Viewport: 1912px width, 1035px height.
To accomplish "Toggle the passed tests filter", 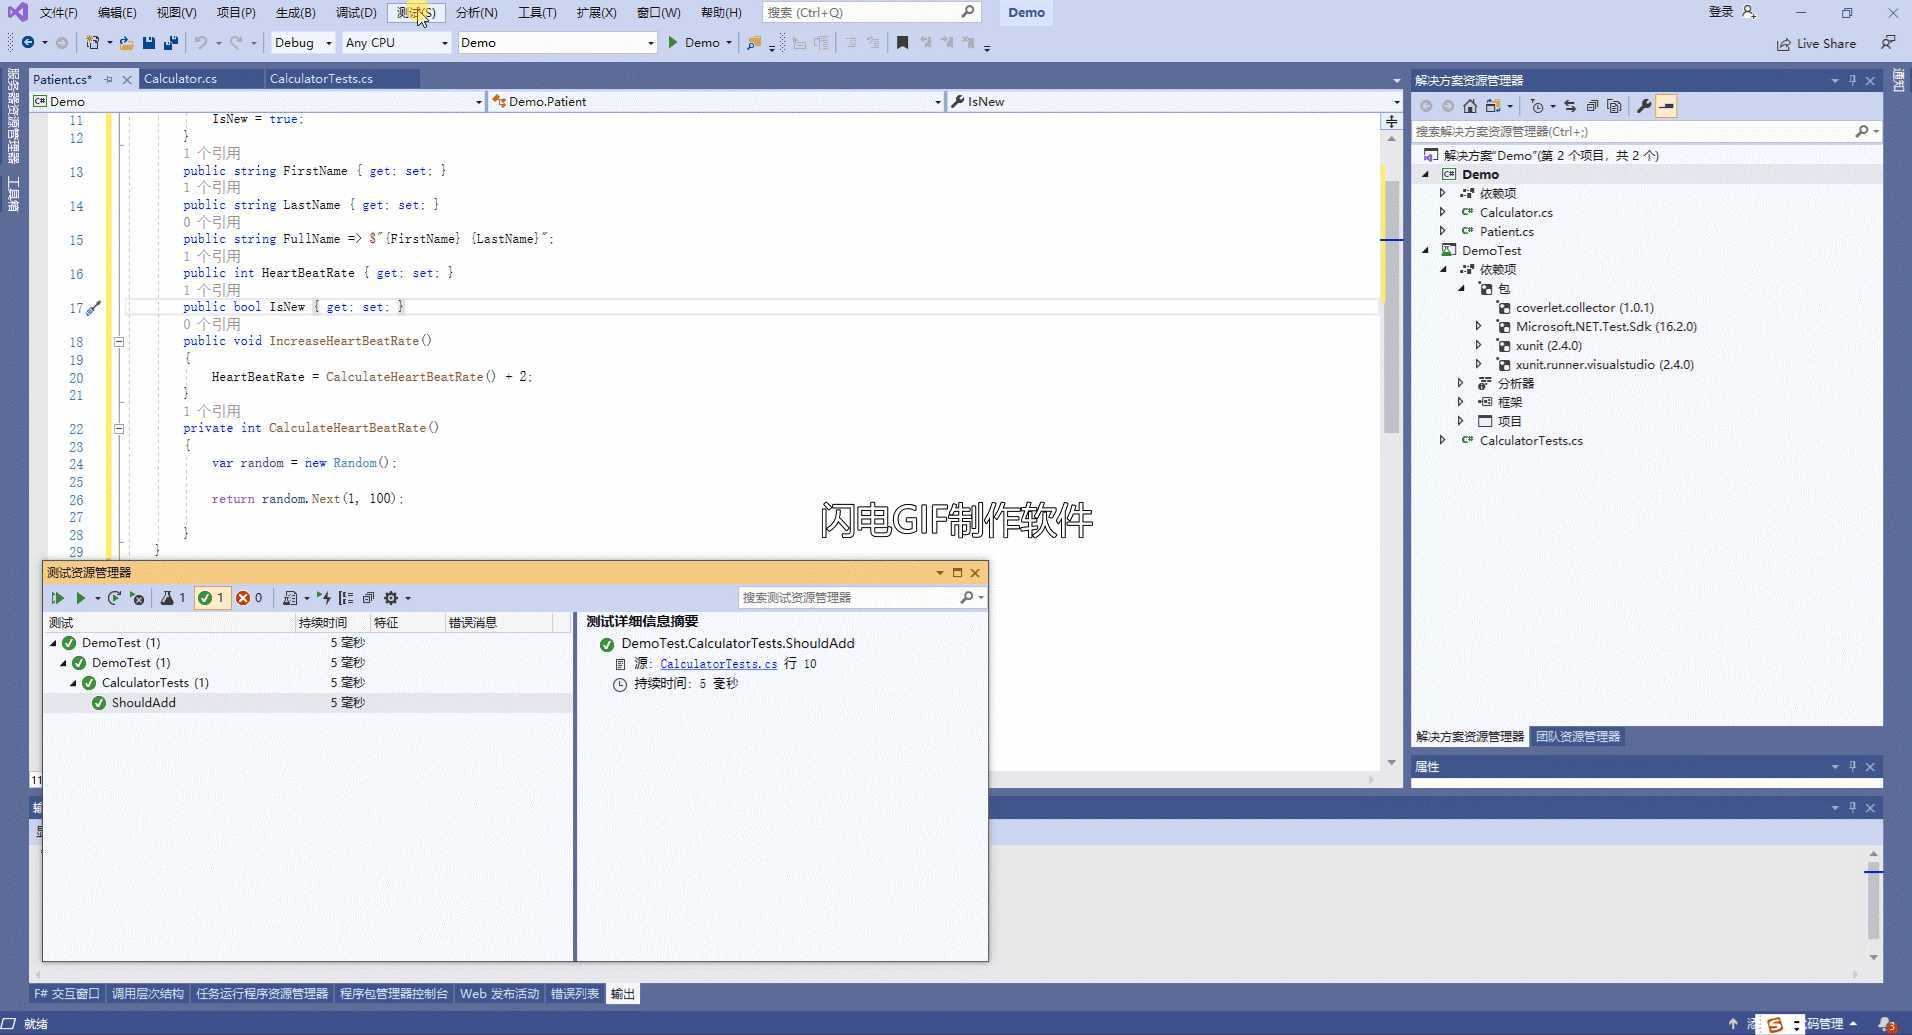I will [211, 598].
